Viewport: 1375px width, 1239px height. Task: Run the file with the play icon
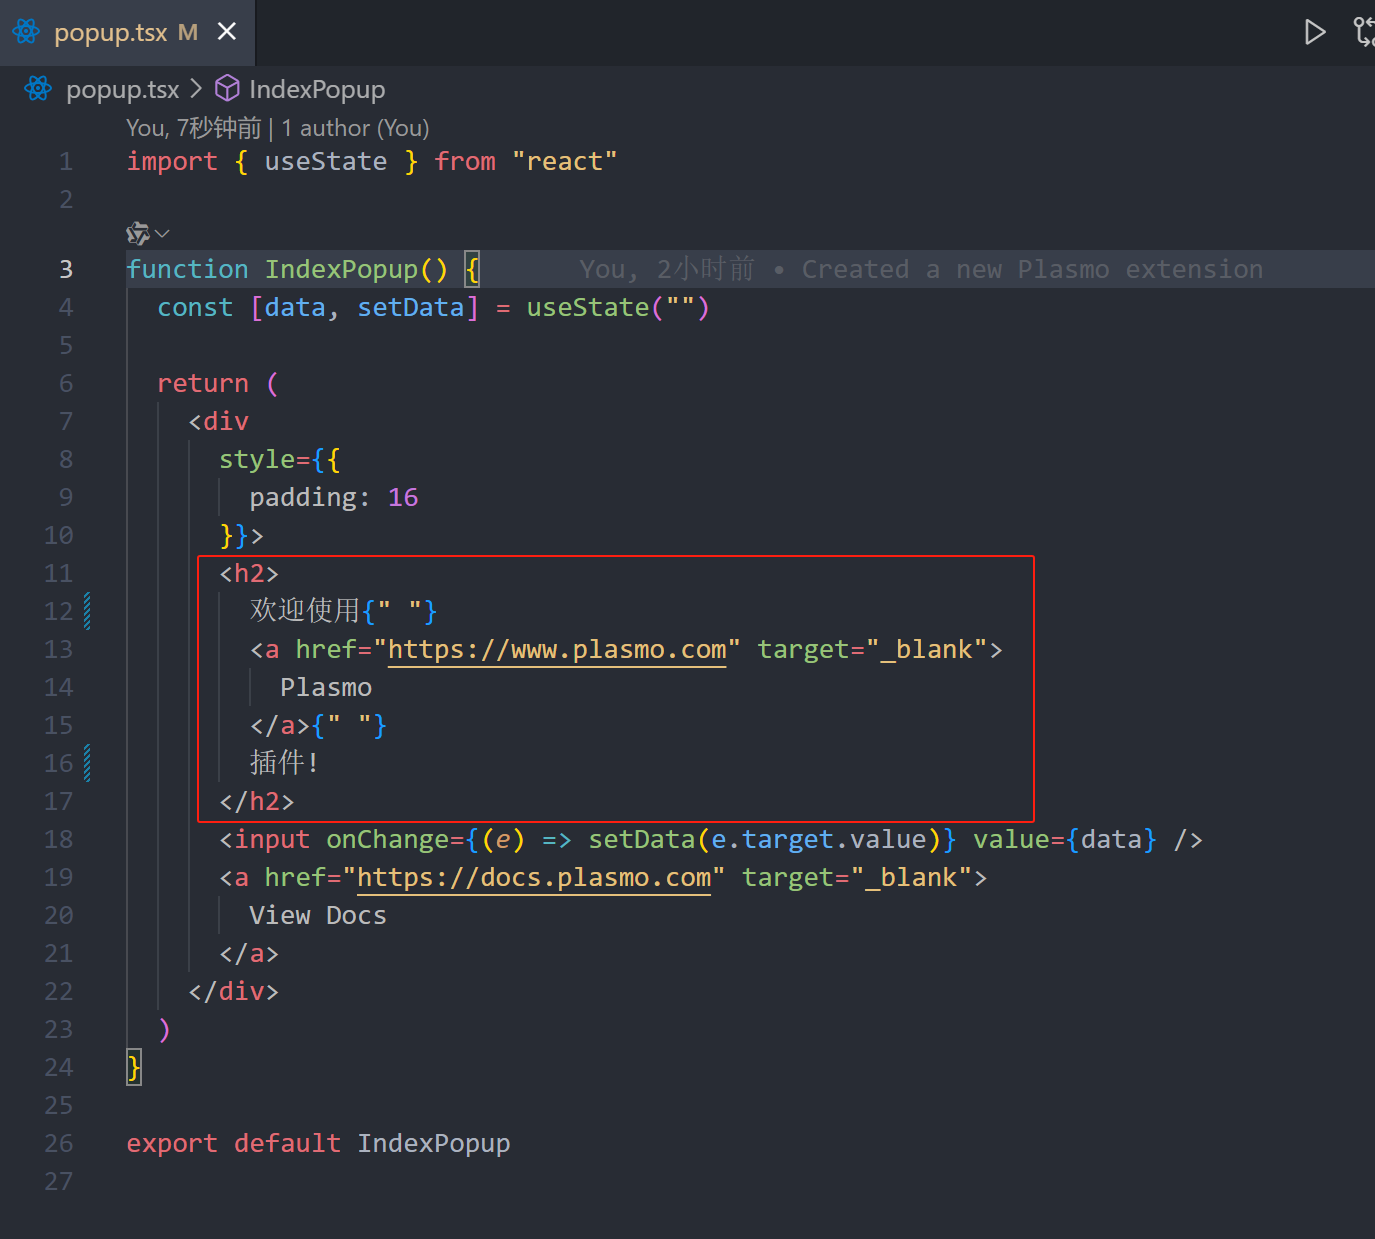click(x=1315, y=32)
